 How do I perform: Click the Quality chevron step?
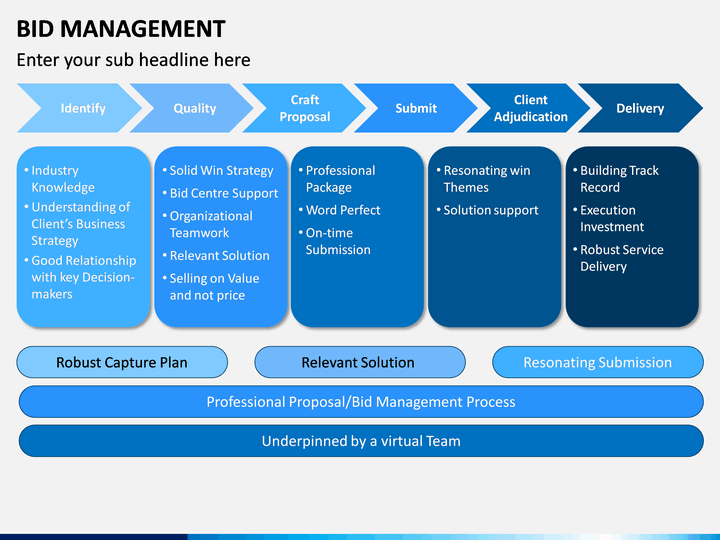coord(192,108)
